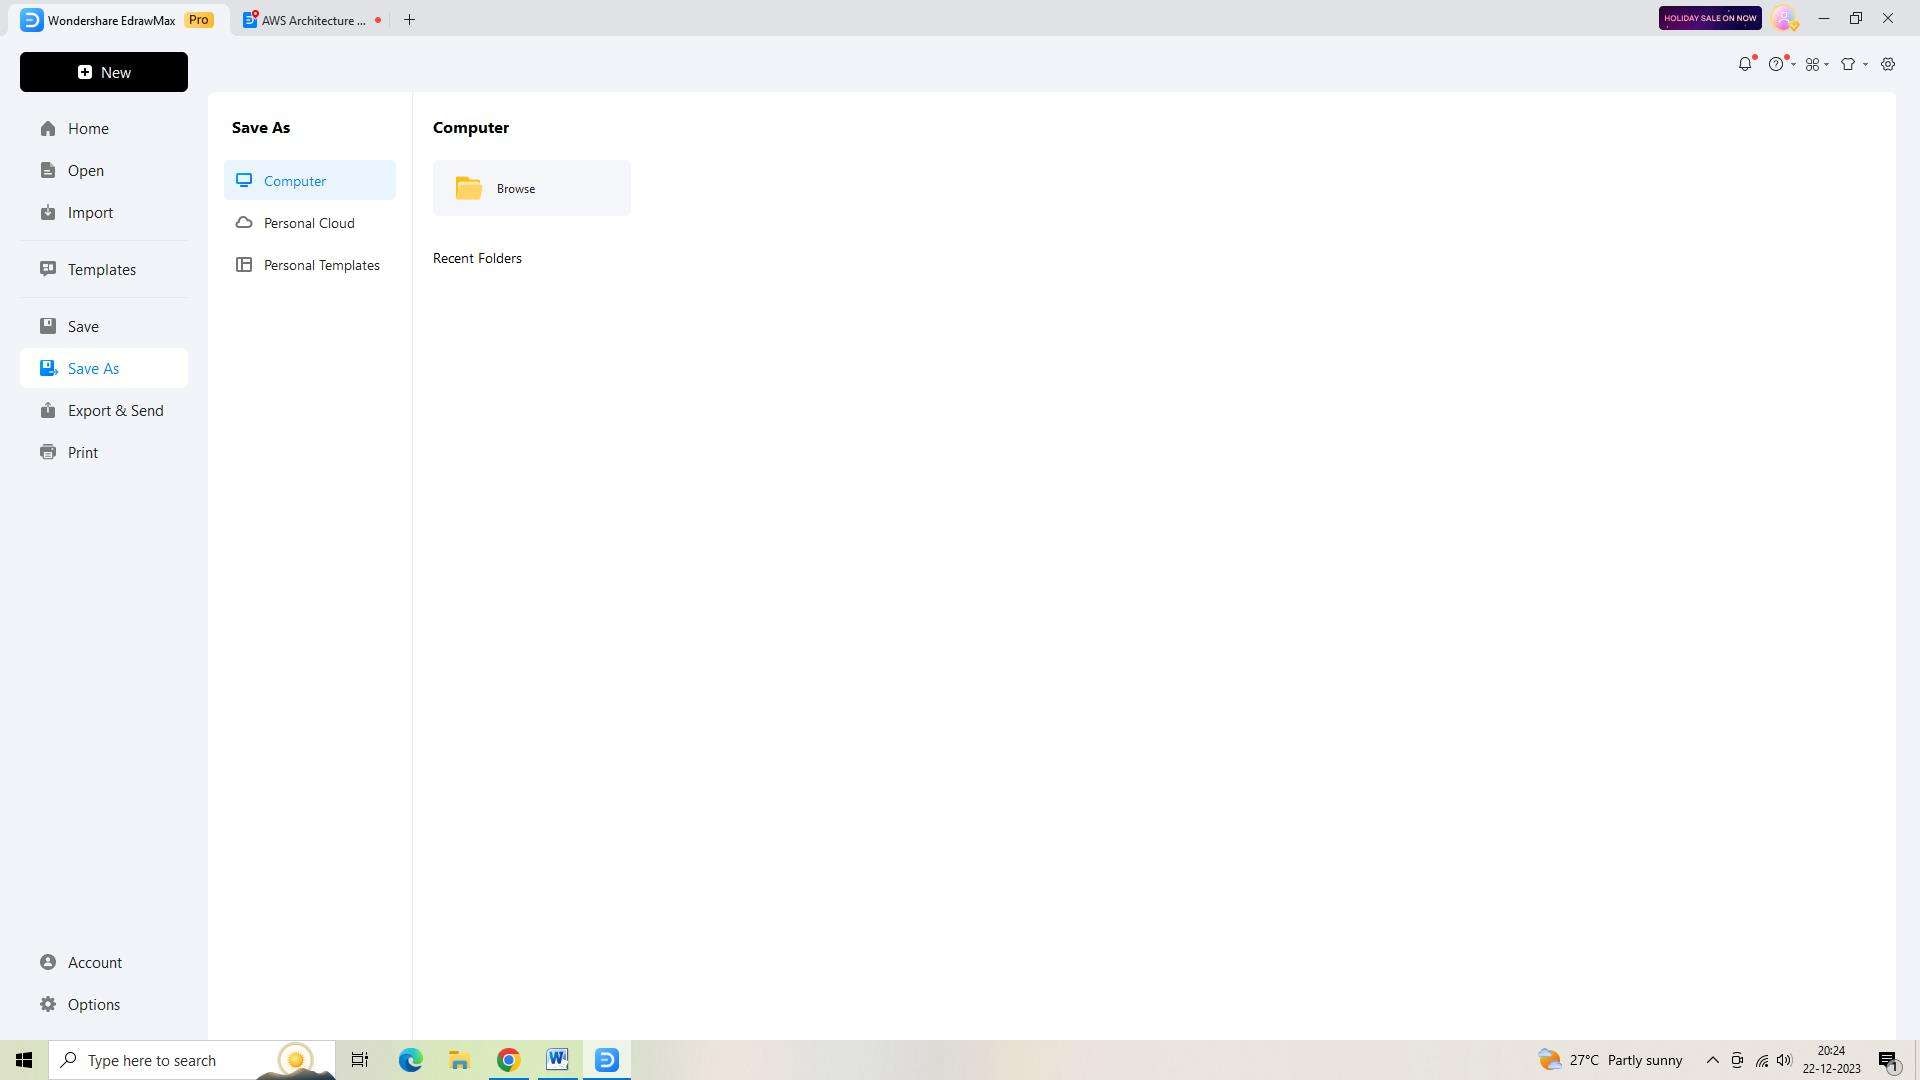Select Personal Cloud save location
The width and height of the screenshot is (1920, 1080).
click(309, 222)
